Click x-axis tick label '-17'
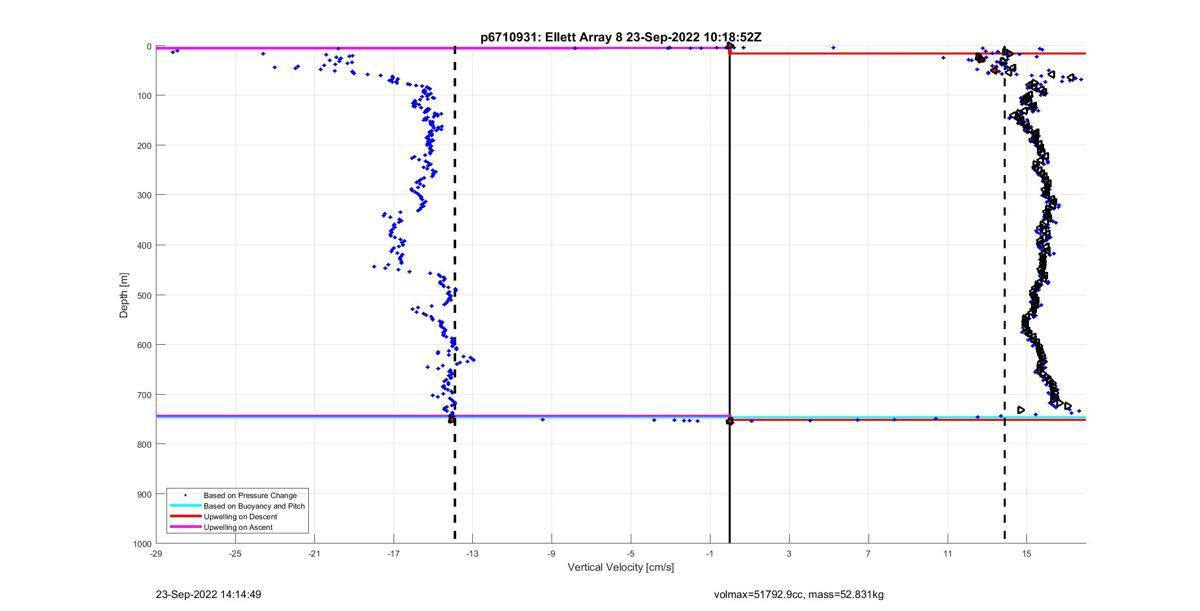The height and width of the screenshot is (611, 1200). coord(393,553)
